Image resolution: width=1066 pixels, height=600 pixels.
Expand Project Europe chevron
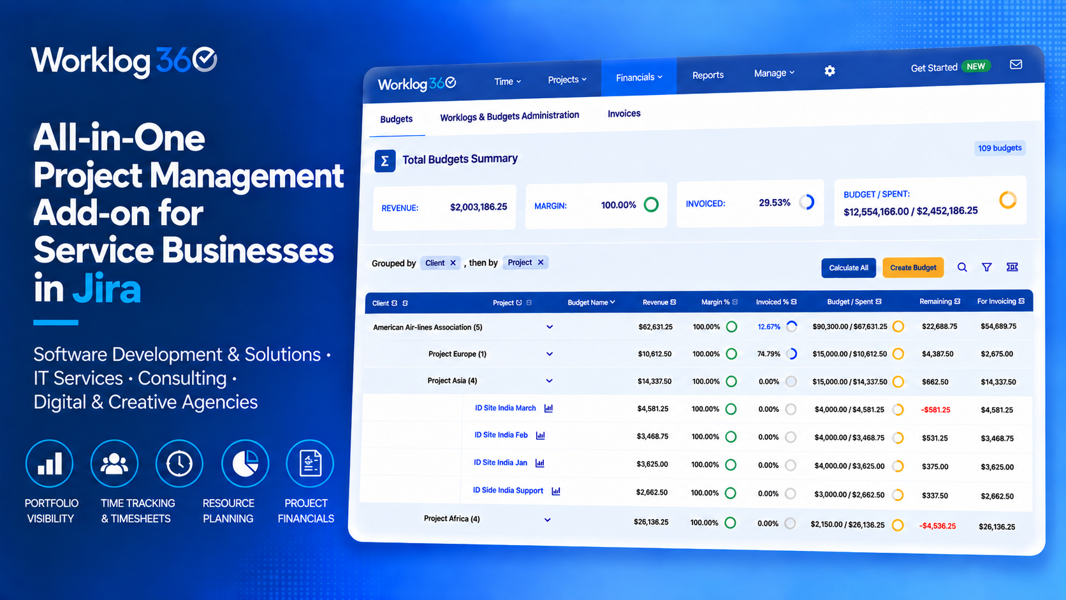(x=549, y=354)
